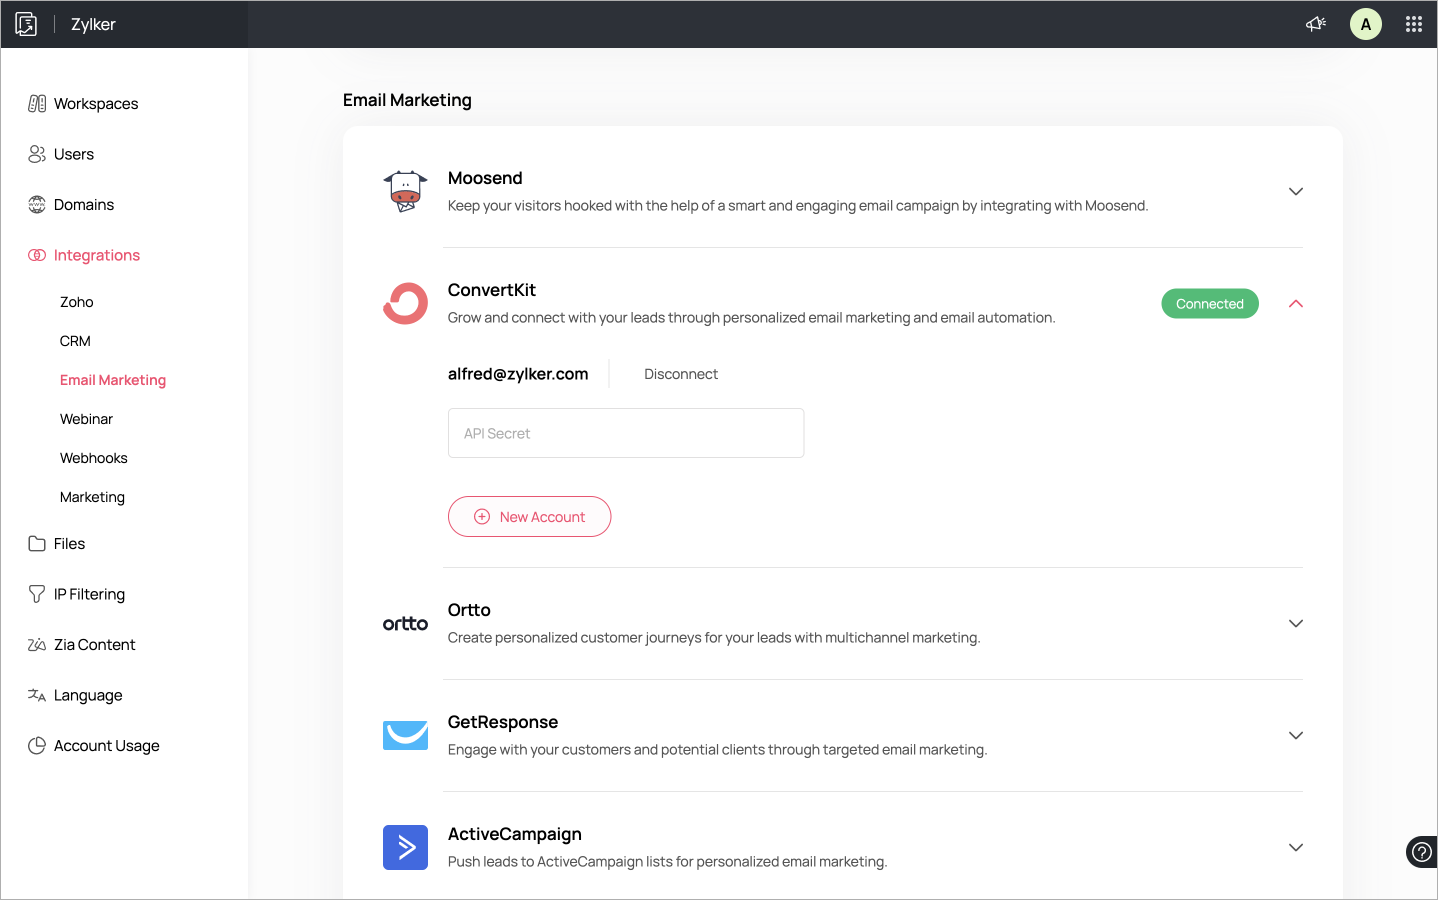The width and height of the screenshot is (1438, 900).
Task: Select the CRM integrations item
Action: point(75,341)
